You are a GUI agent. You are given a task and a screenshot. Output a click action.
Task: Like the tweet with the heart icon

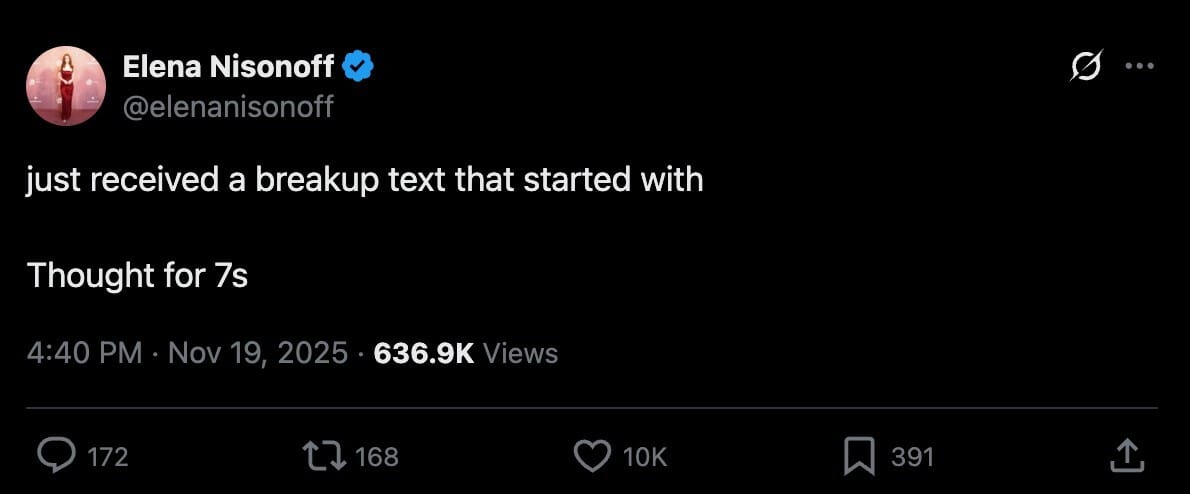coord(592,456)
